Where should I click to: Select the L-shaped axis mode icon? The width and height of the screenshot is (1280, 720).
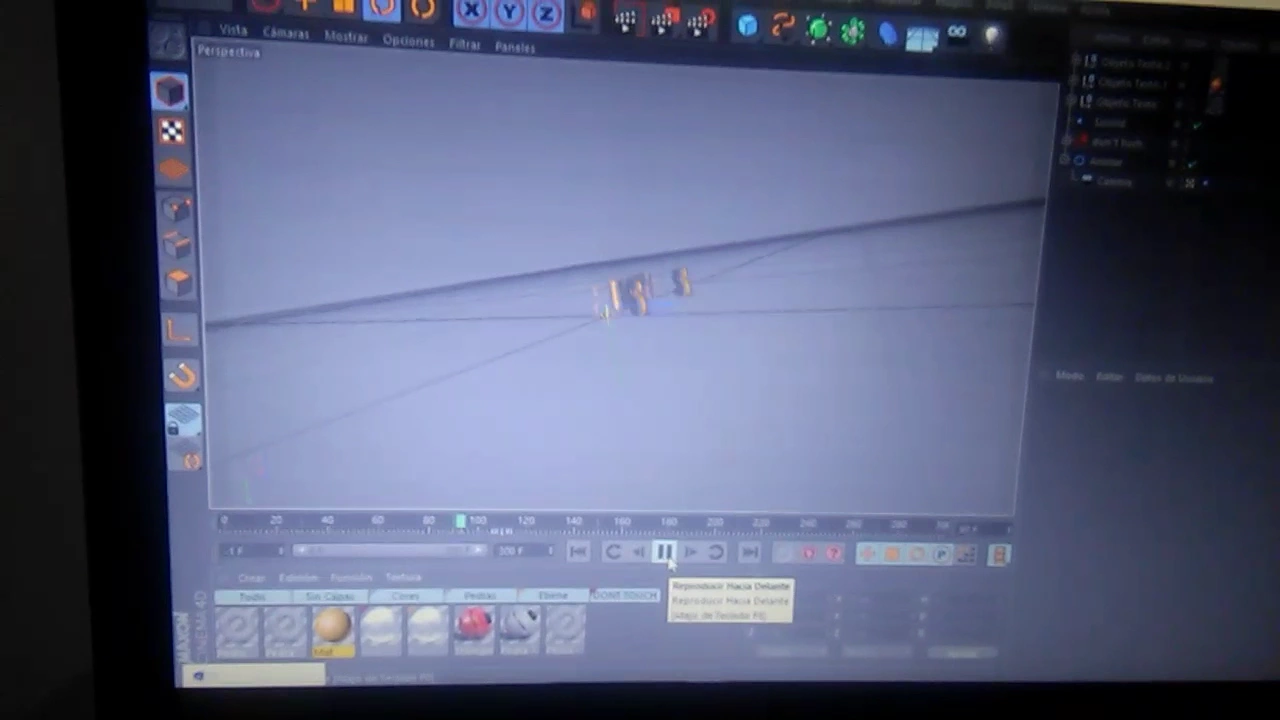(x=180, y=330)
